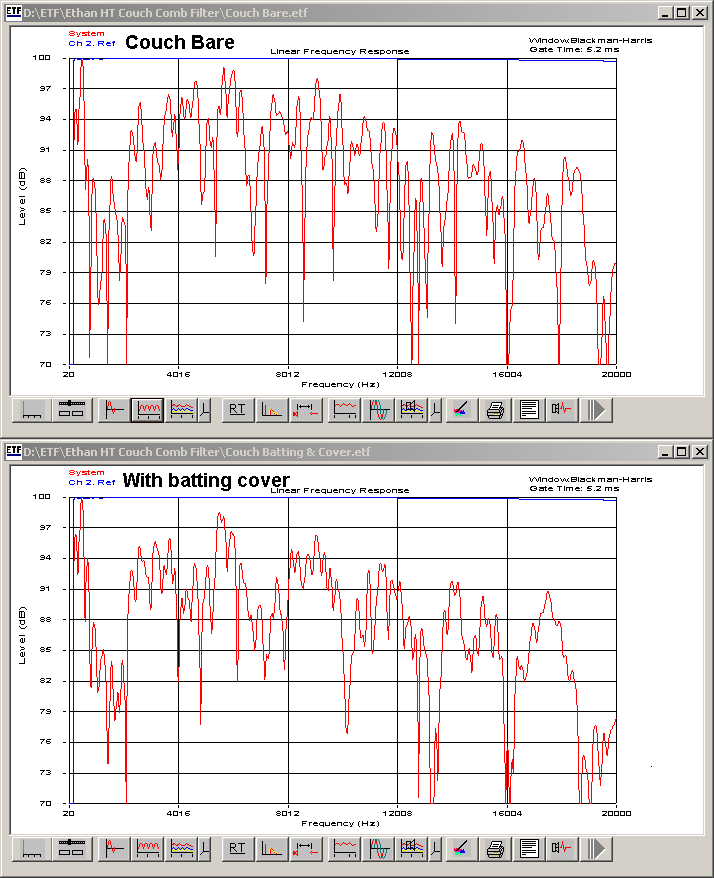Viewport: 714px width, 878px height.
Task: Open notes page icon in Couch Batting window
Action: click(x=529, y=849)
